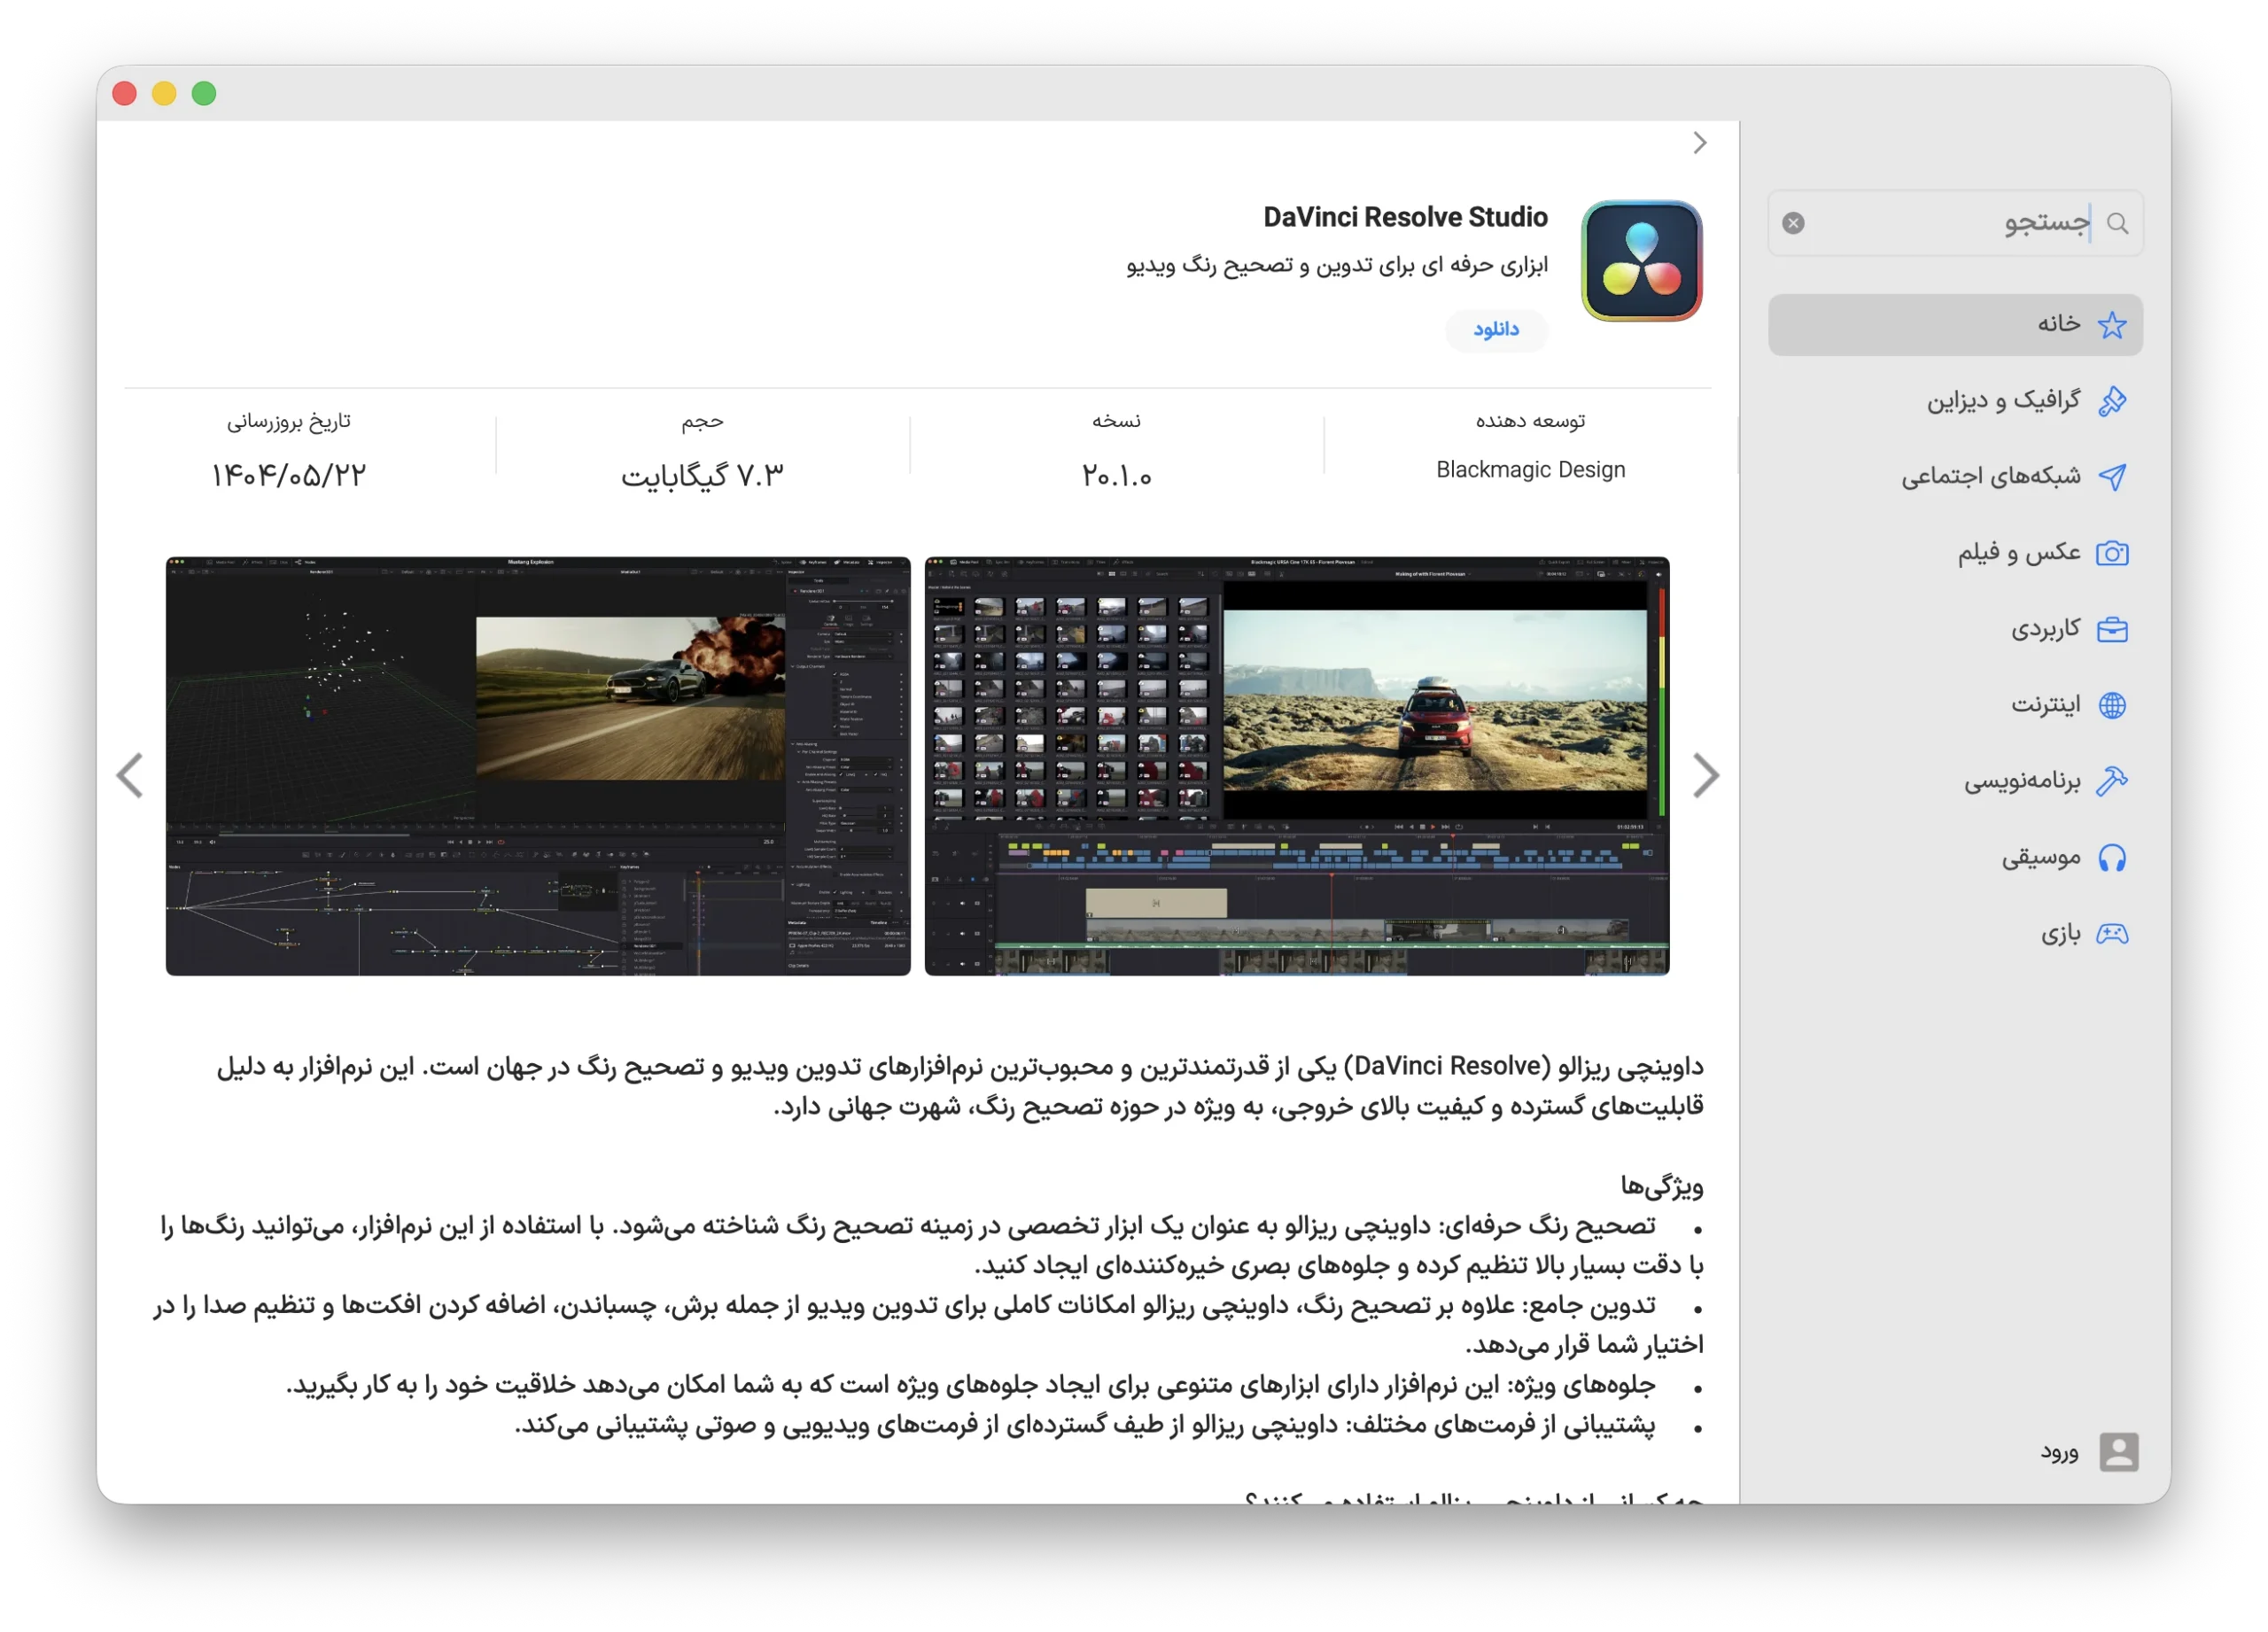2268x1632 pixels.
Task: Click the magnifier icon in the search bar
Action: (2118, 222)
